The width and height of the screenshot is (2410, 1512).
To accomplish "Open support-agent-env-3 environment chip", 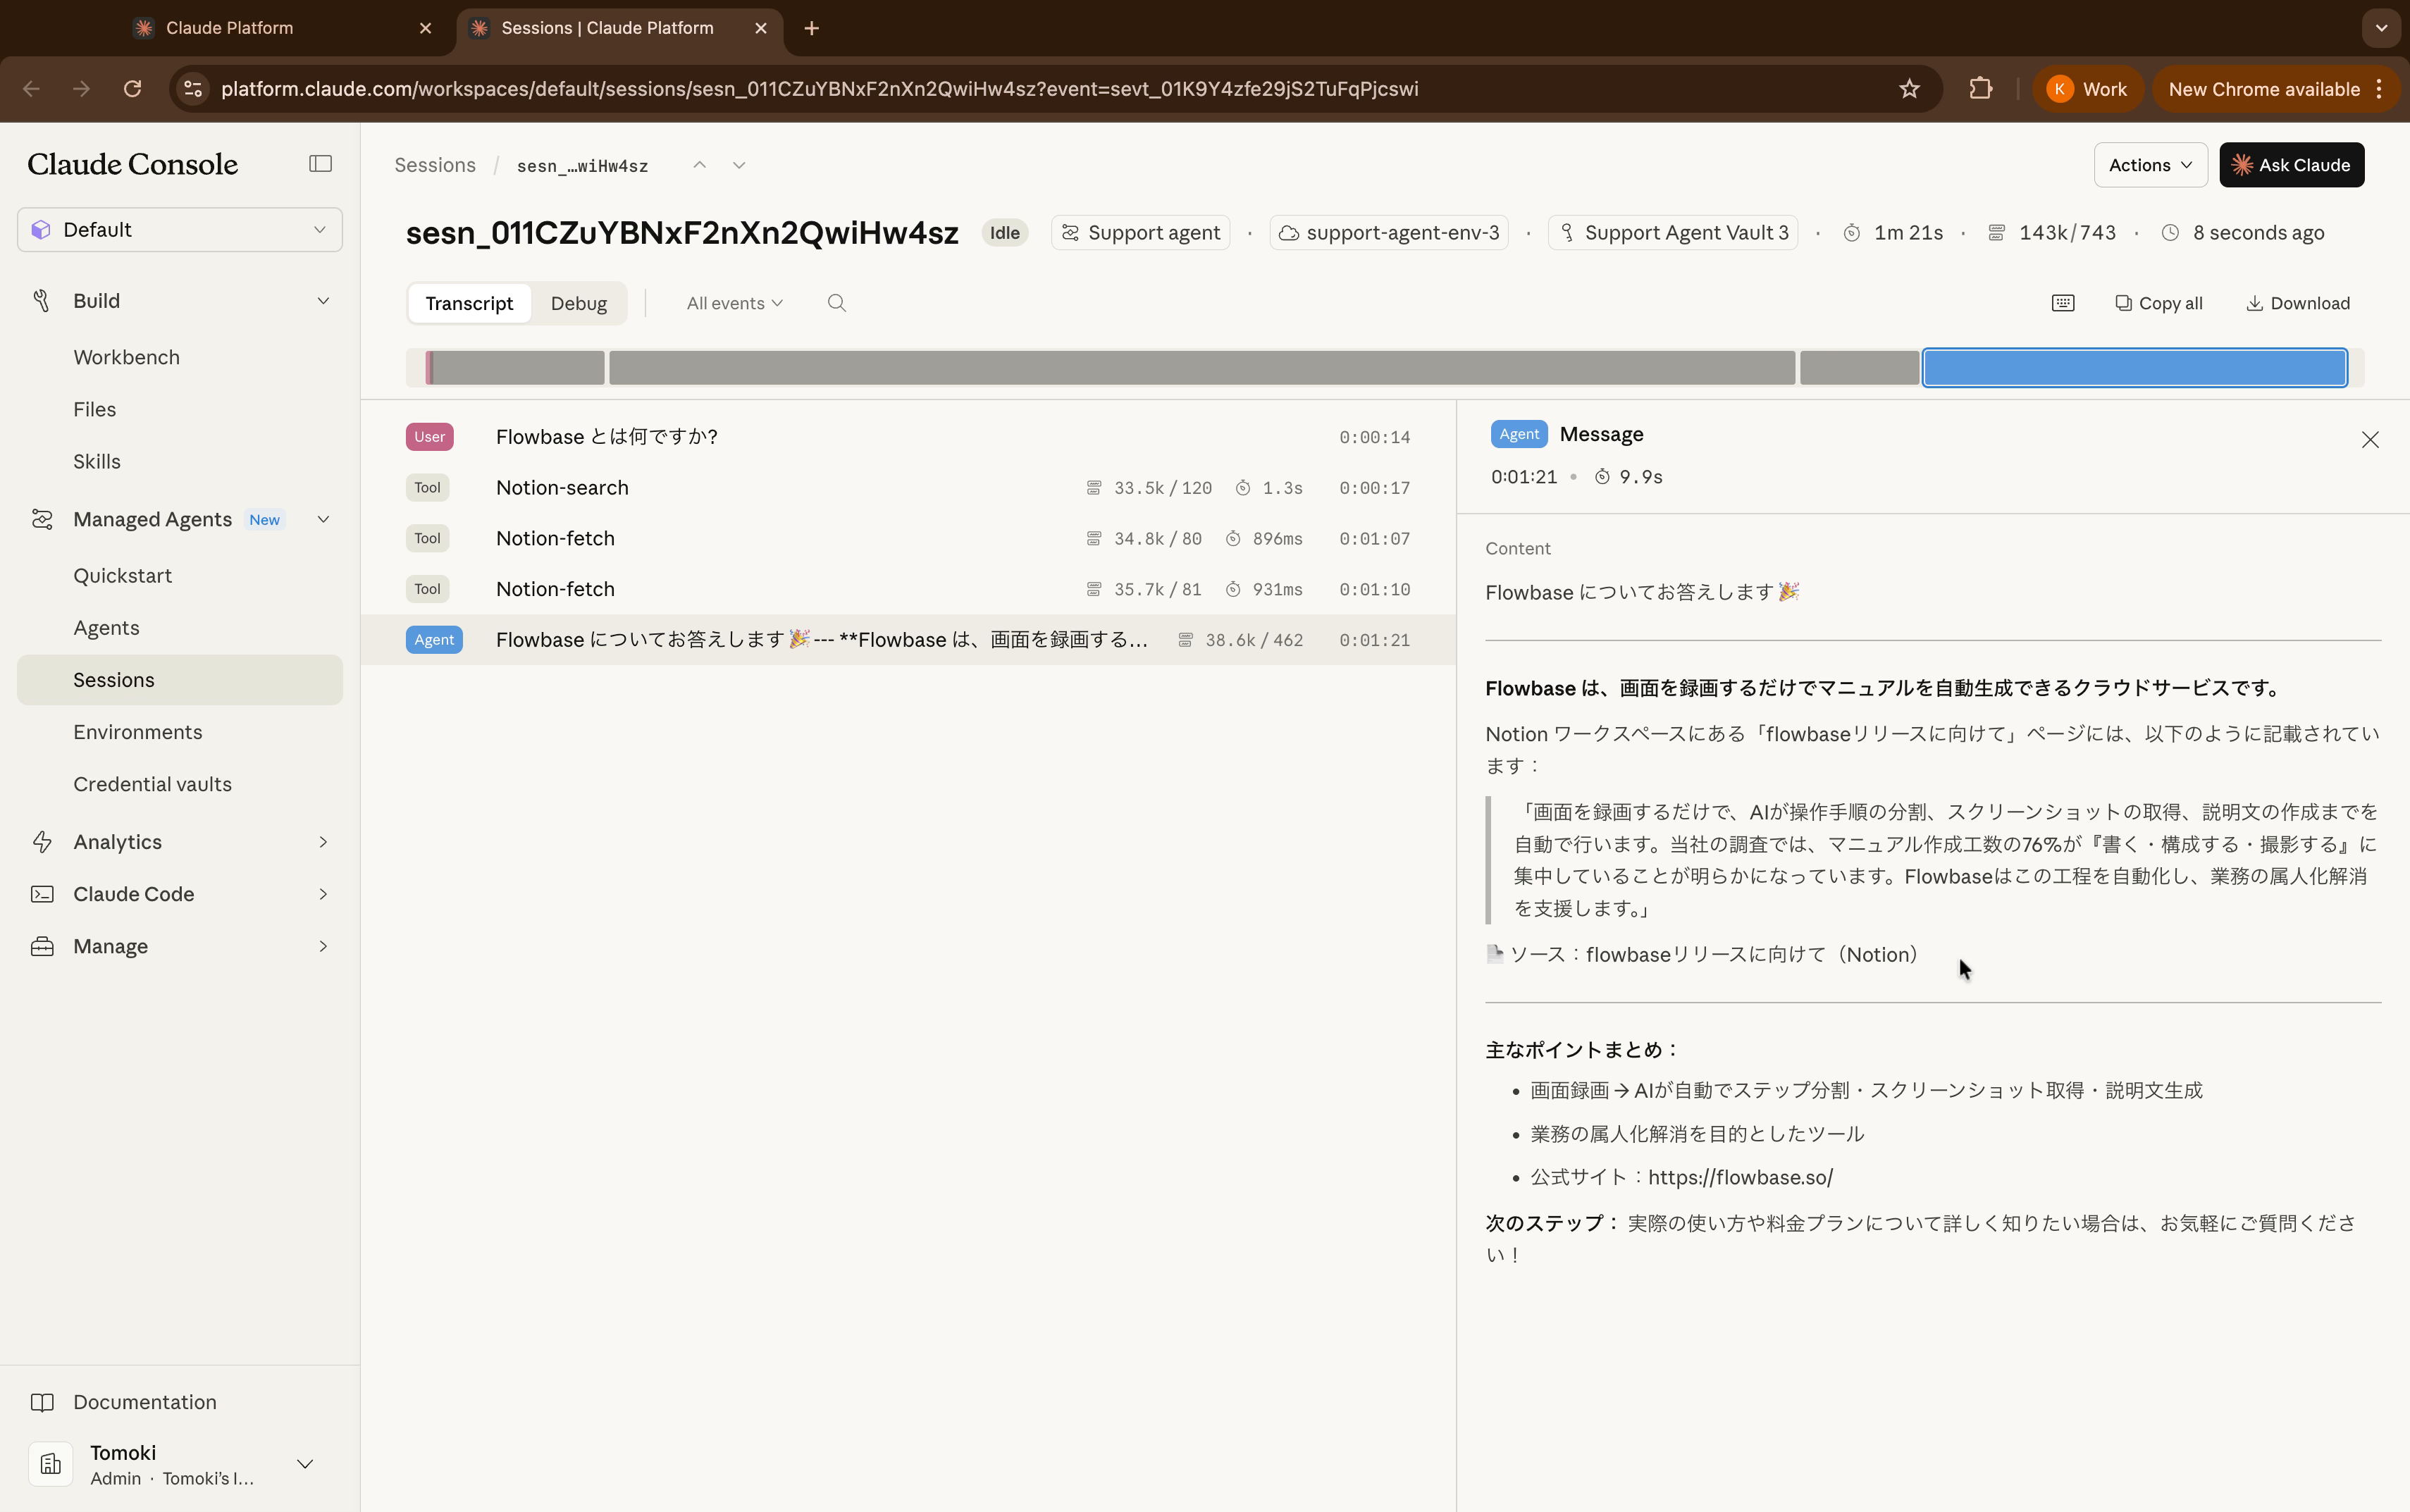I will 1389,233.
